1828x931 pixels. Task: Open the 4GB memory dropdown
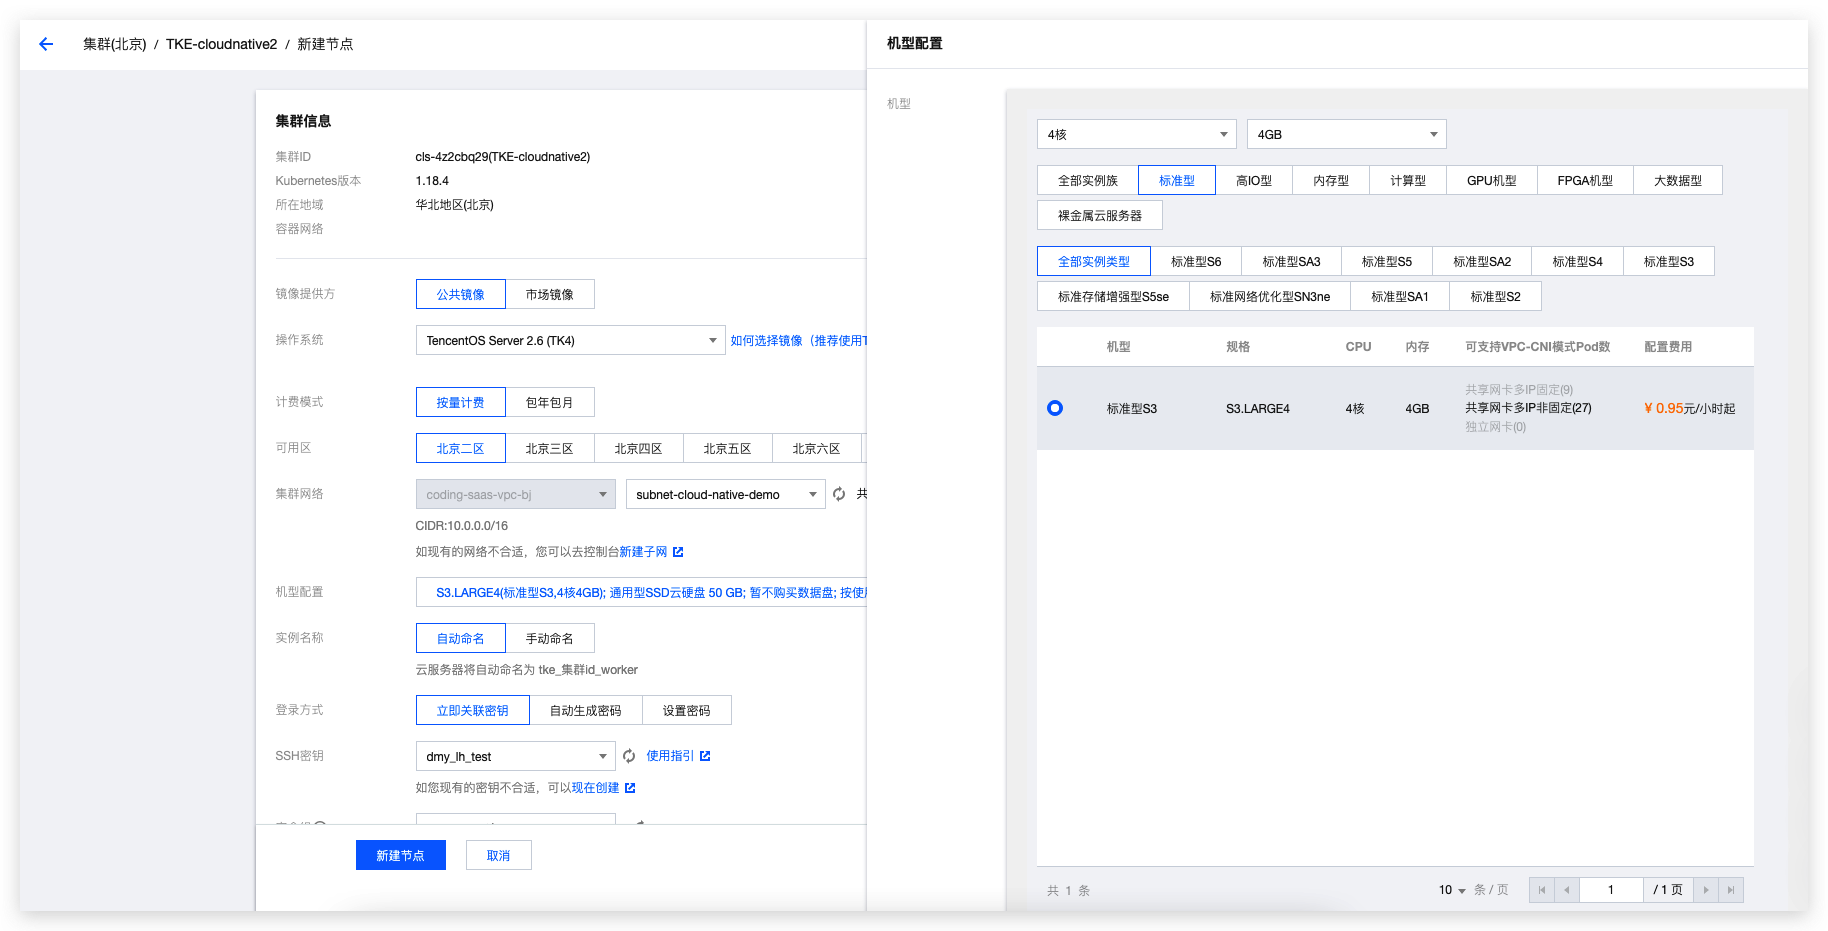click(x=1347, y=134)
